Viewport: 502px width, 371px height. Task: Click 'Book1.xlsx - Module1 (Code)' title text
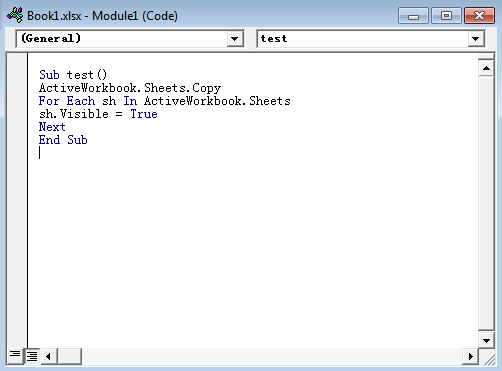[x=102, y=16]
